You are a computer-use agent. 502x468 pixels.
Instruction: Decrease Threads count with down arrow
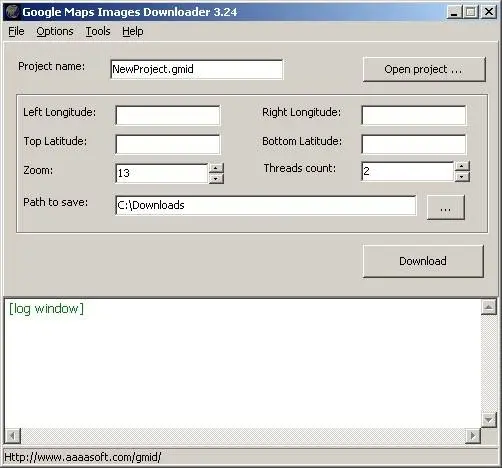click(462, 177)
